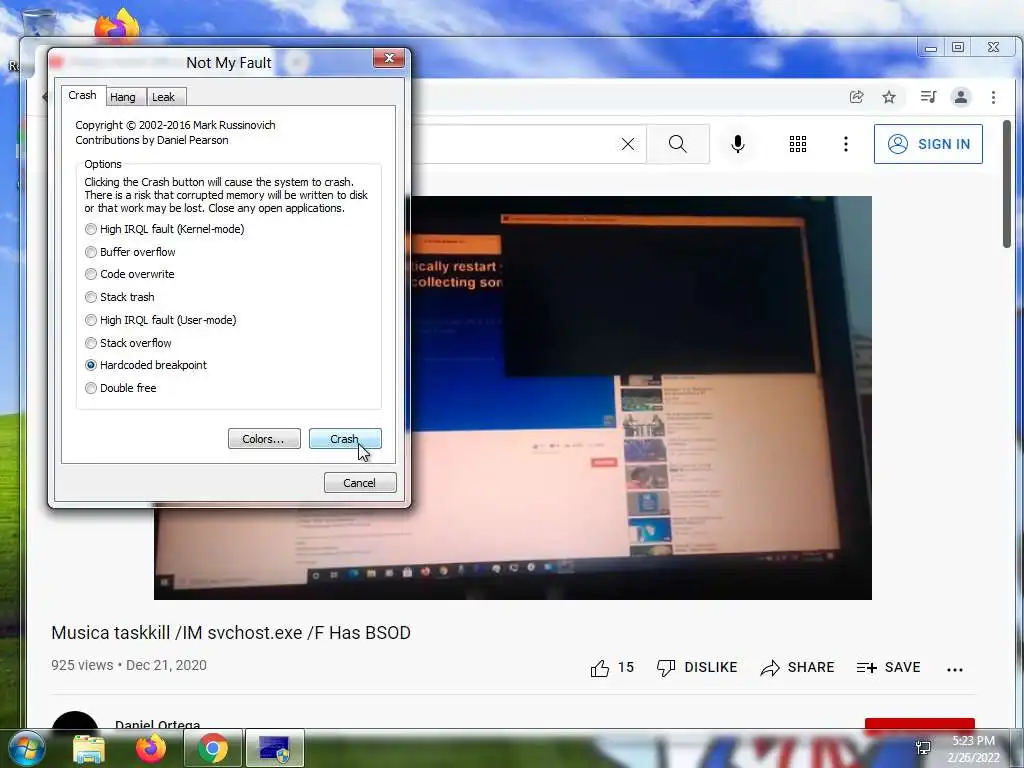Click Chrome's share page icon
Screen dimensions: 1024x768
point(856,97)
